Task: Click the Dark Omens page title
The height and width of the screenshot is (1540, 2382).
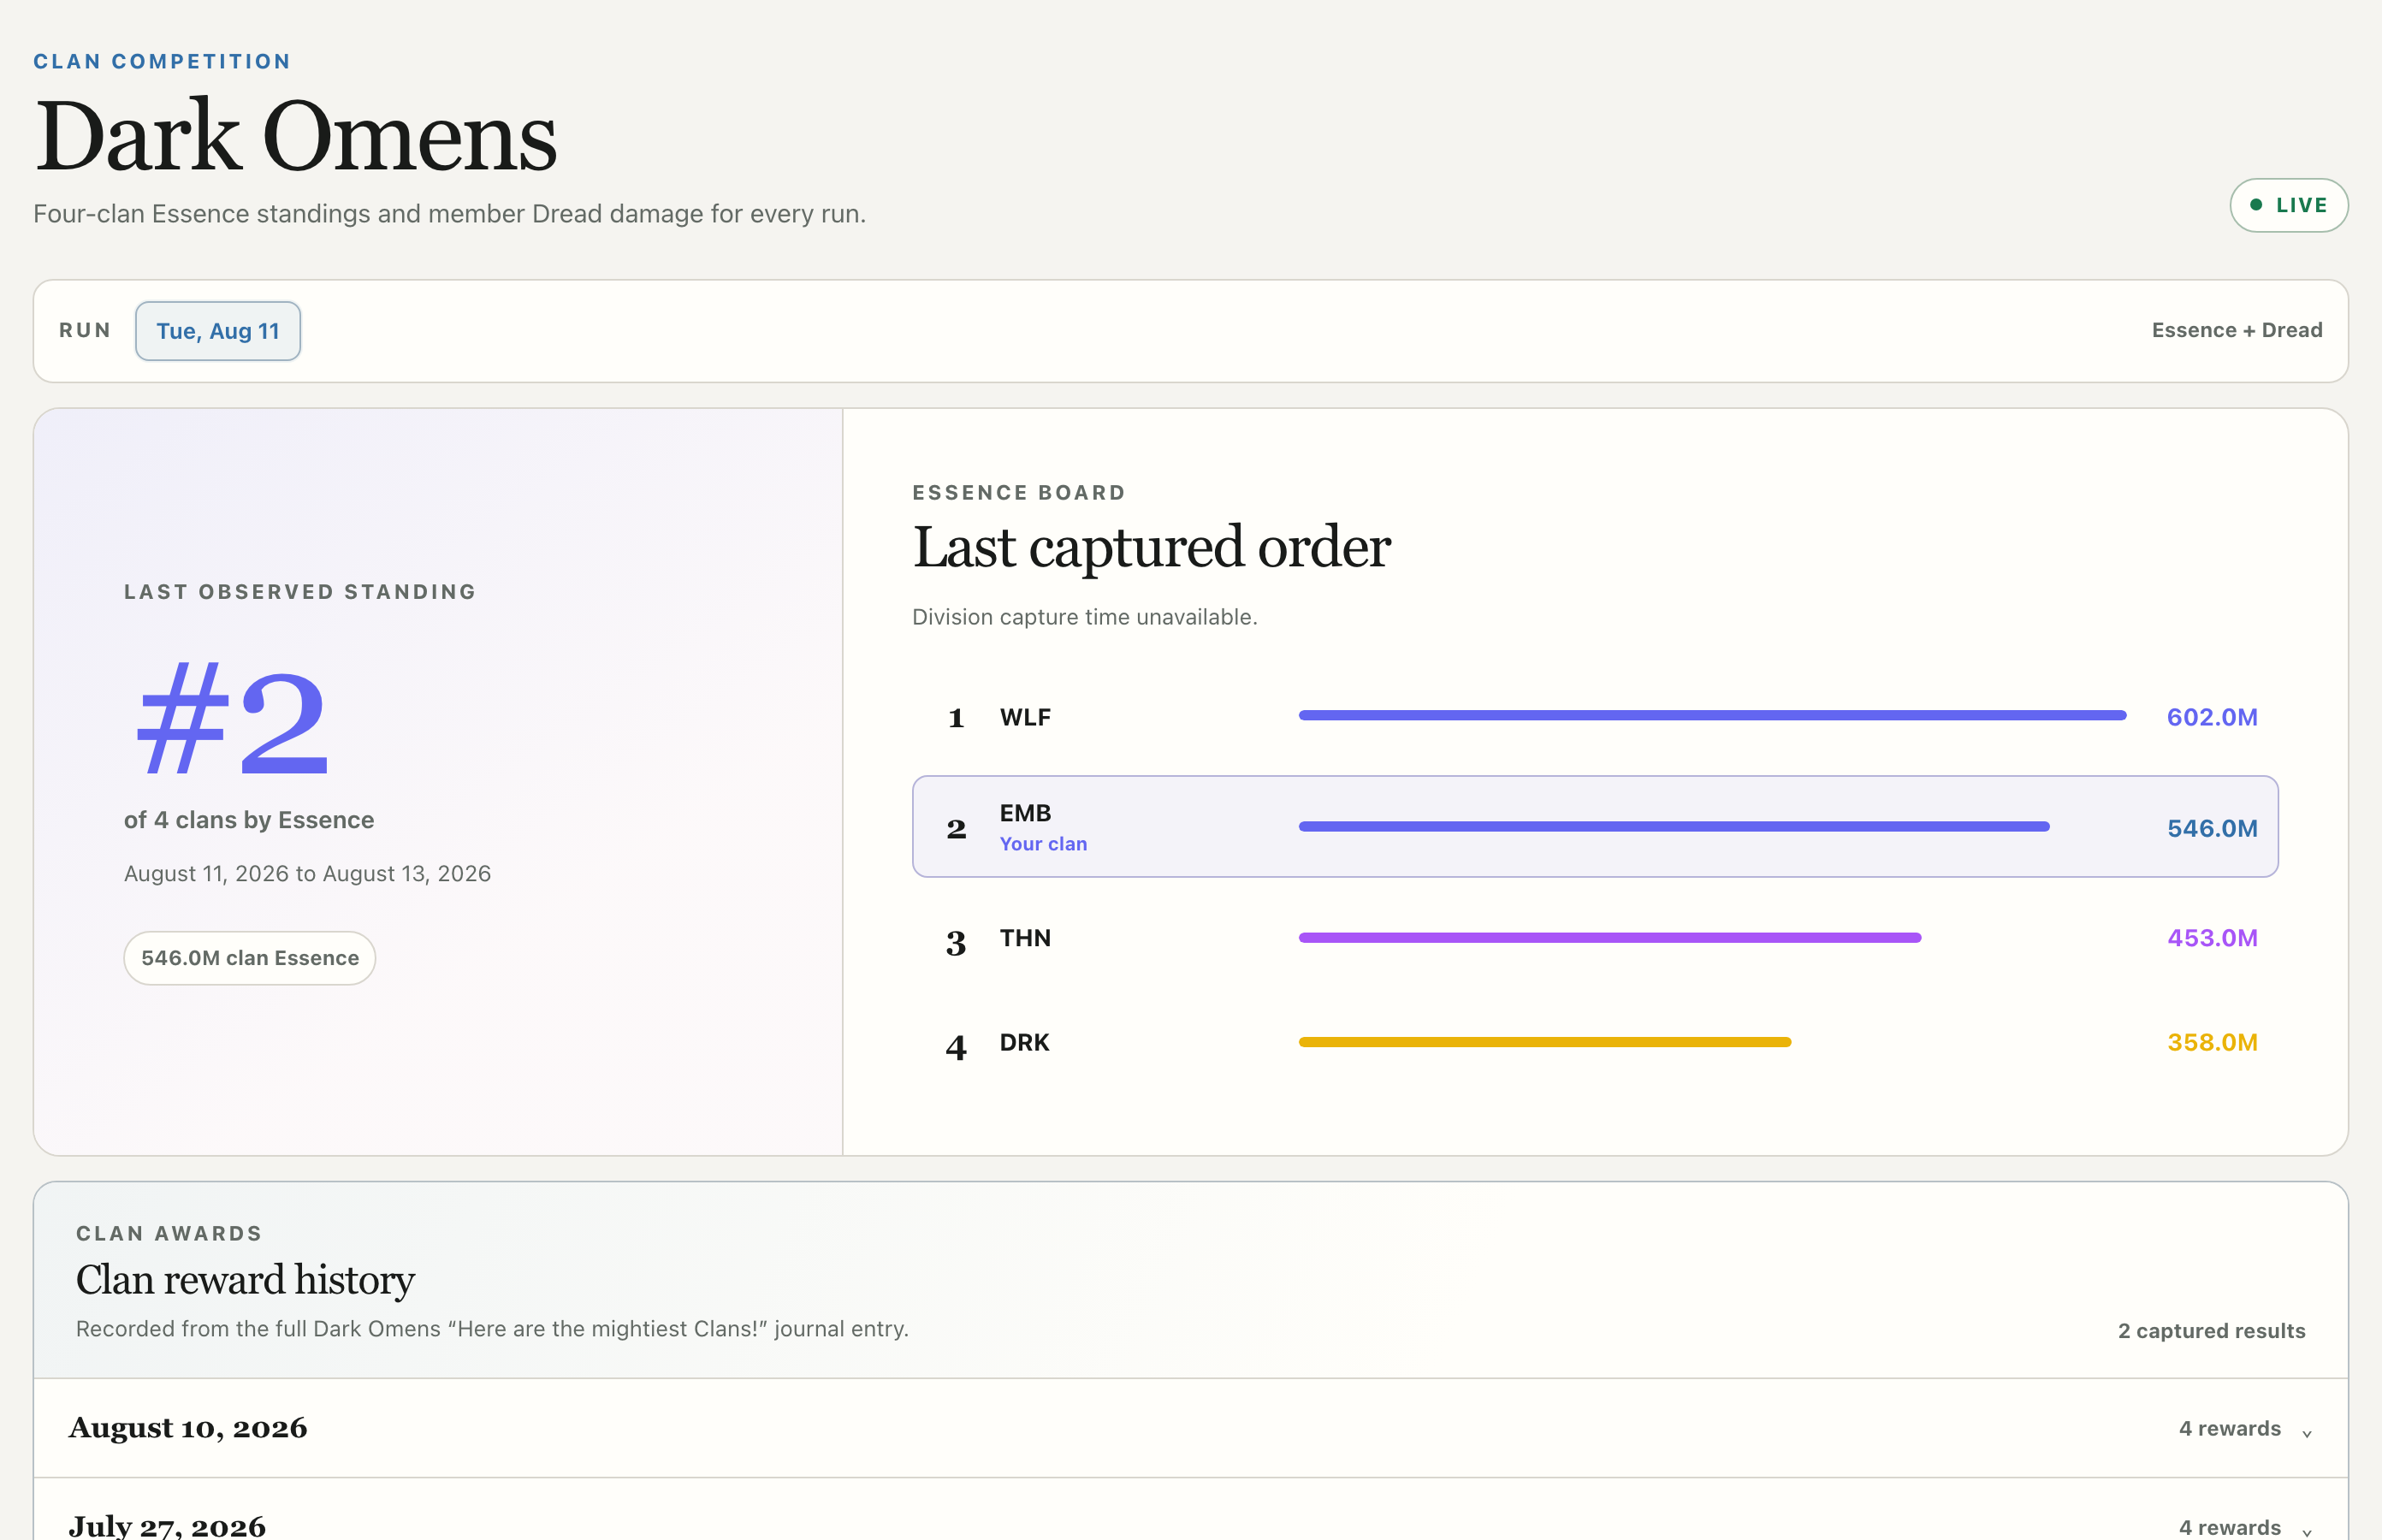Action: (x=296, y=137)
